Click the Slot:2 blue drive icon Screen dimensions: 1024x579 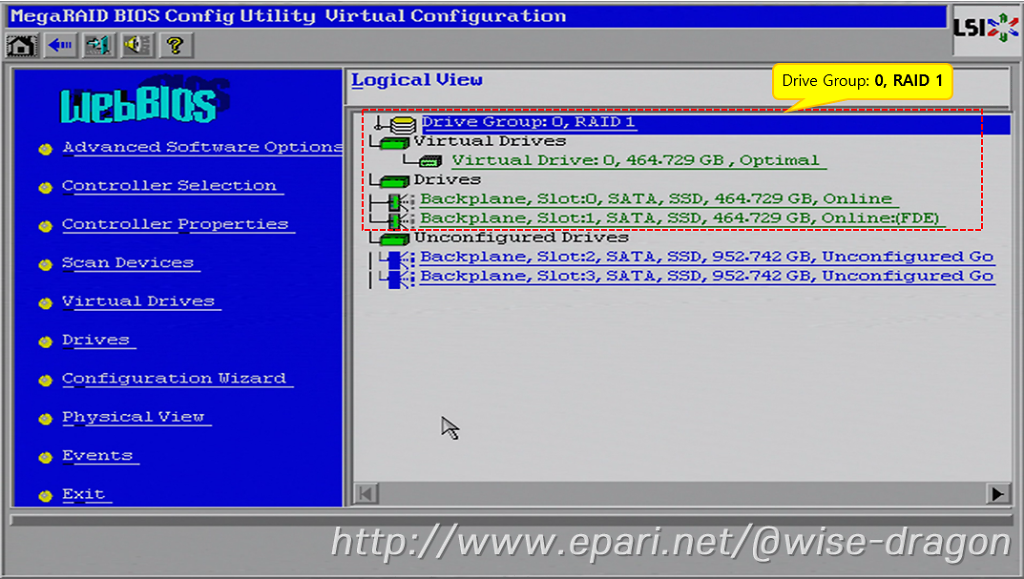tap(397, 258)
